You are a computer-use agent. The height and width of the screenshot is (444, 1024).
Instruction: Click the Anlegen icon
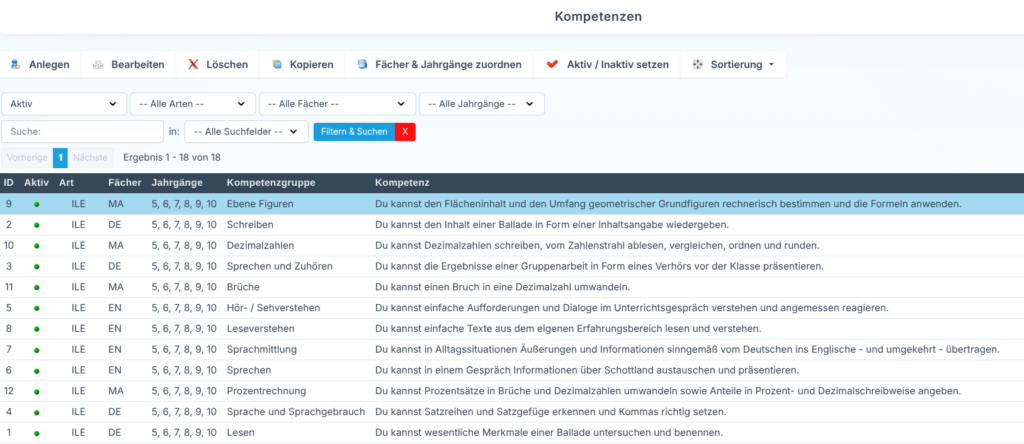[15, 65]
